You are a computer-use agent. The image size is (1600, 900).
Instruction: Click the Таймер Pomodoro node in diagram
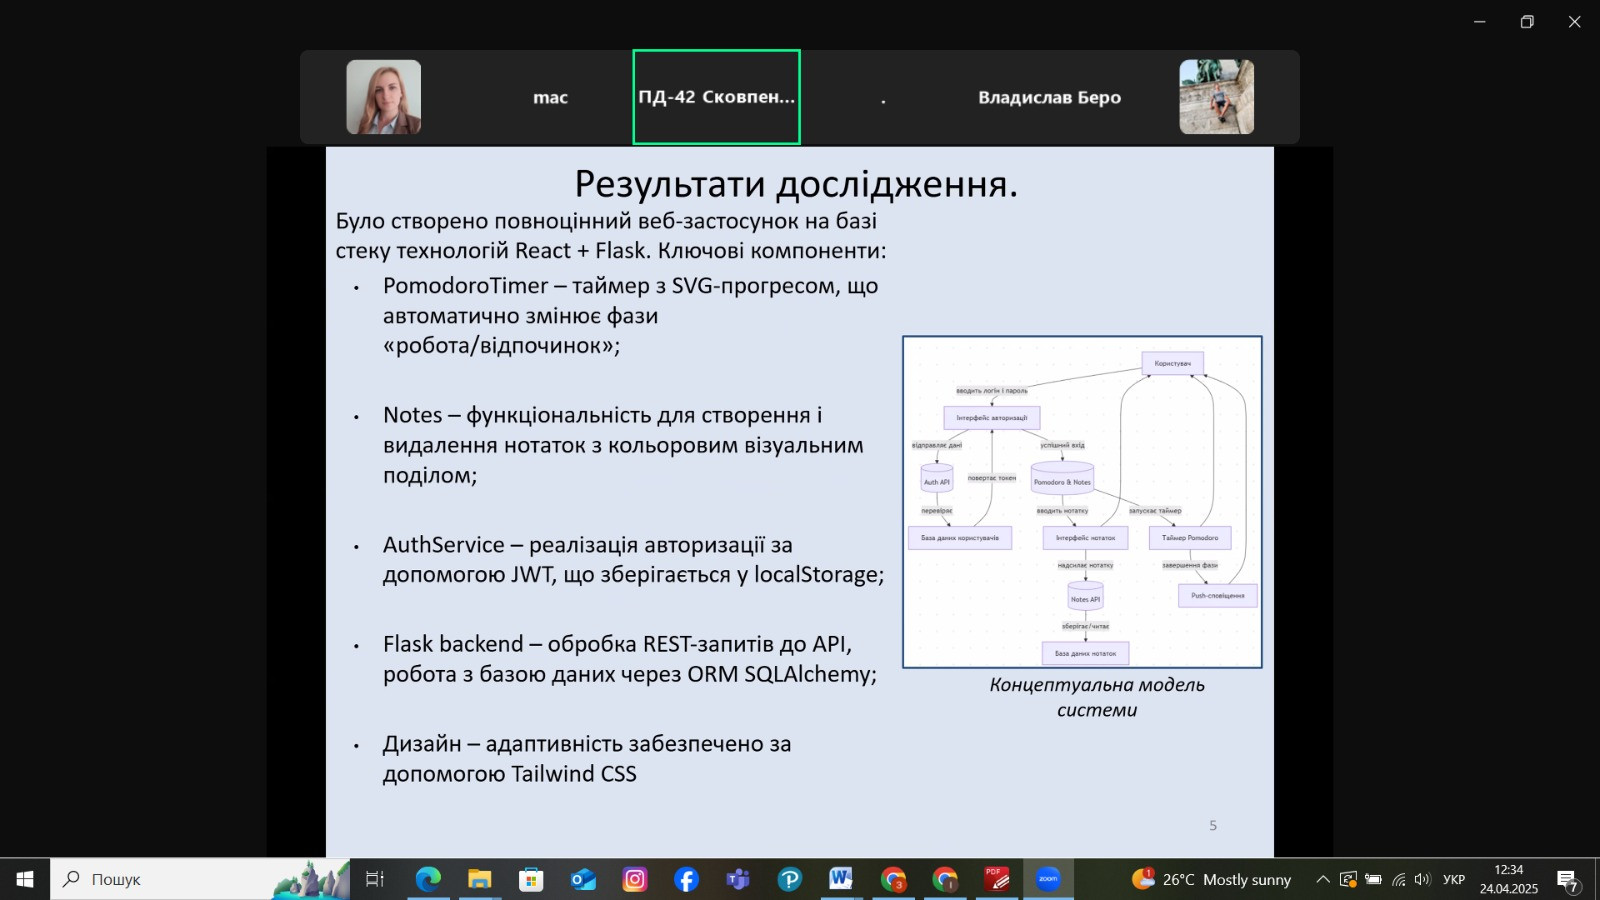1190,538
